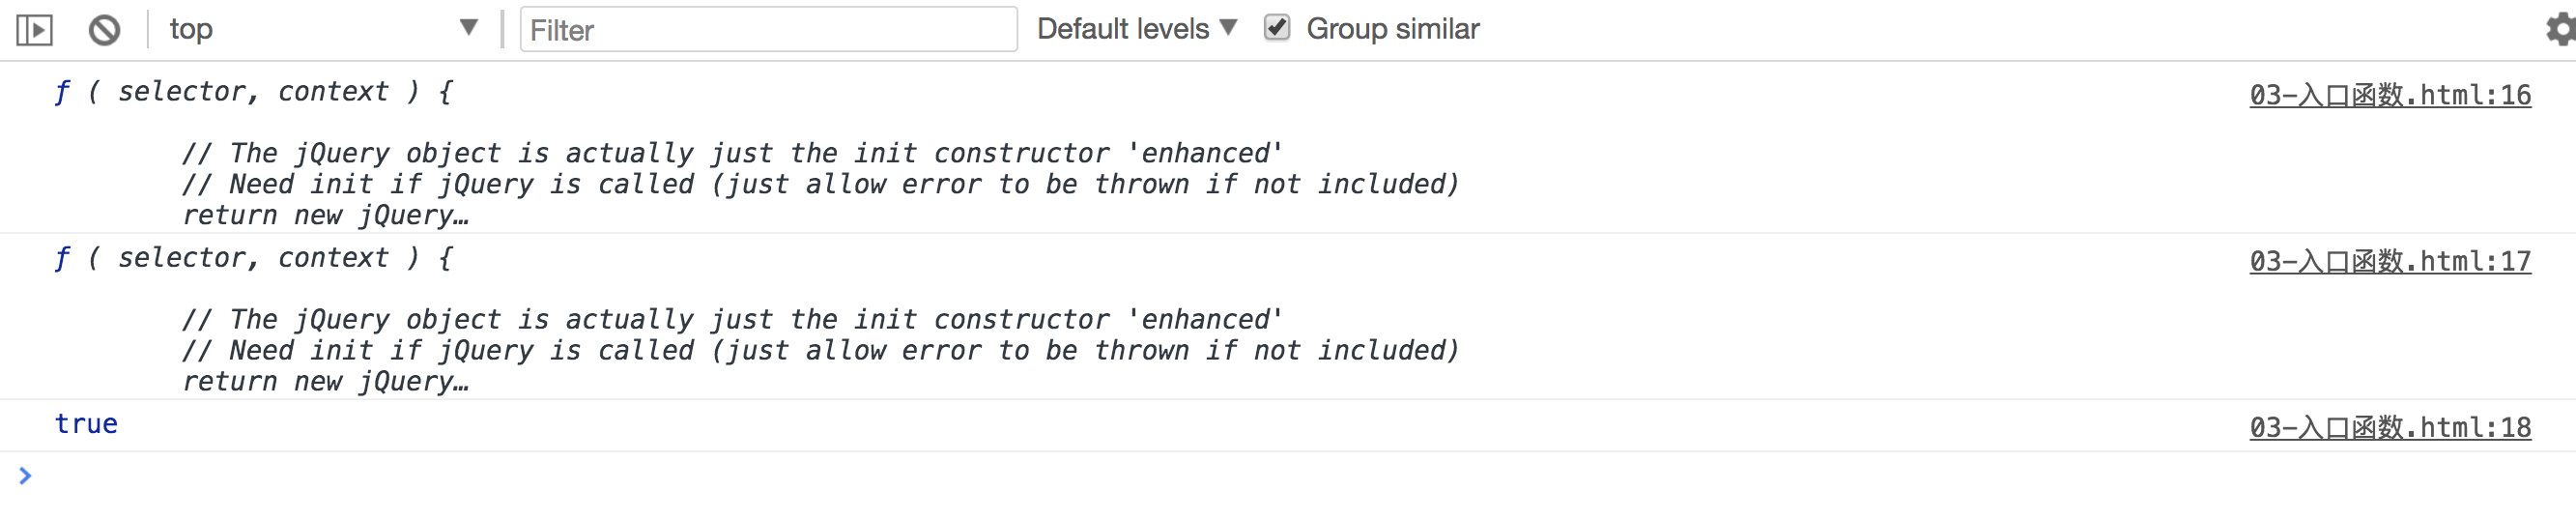Click the logged true value
The image size is (2576, 520).
[x=86, y=424]
